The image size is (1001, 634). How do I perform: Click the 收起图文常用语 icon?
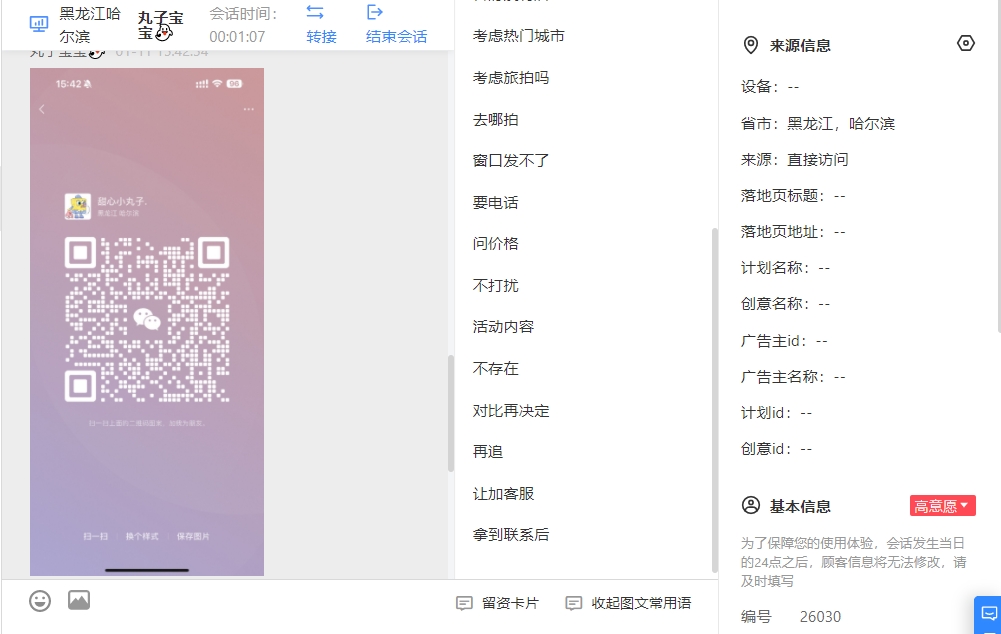pos(574,603)
